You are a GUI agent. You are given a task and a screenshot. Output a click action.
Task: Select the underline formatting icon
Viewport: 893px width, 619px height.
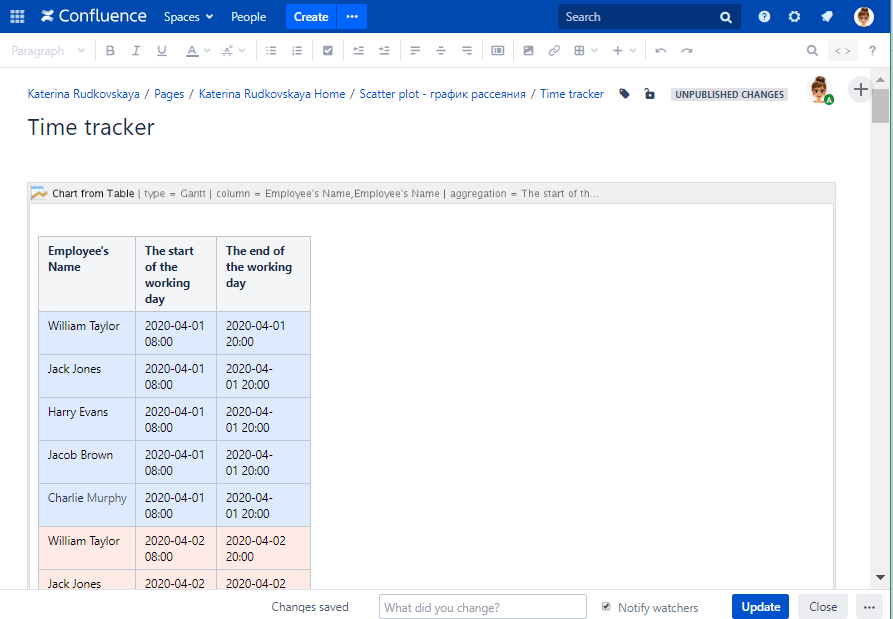[161, 50]
